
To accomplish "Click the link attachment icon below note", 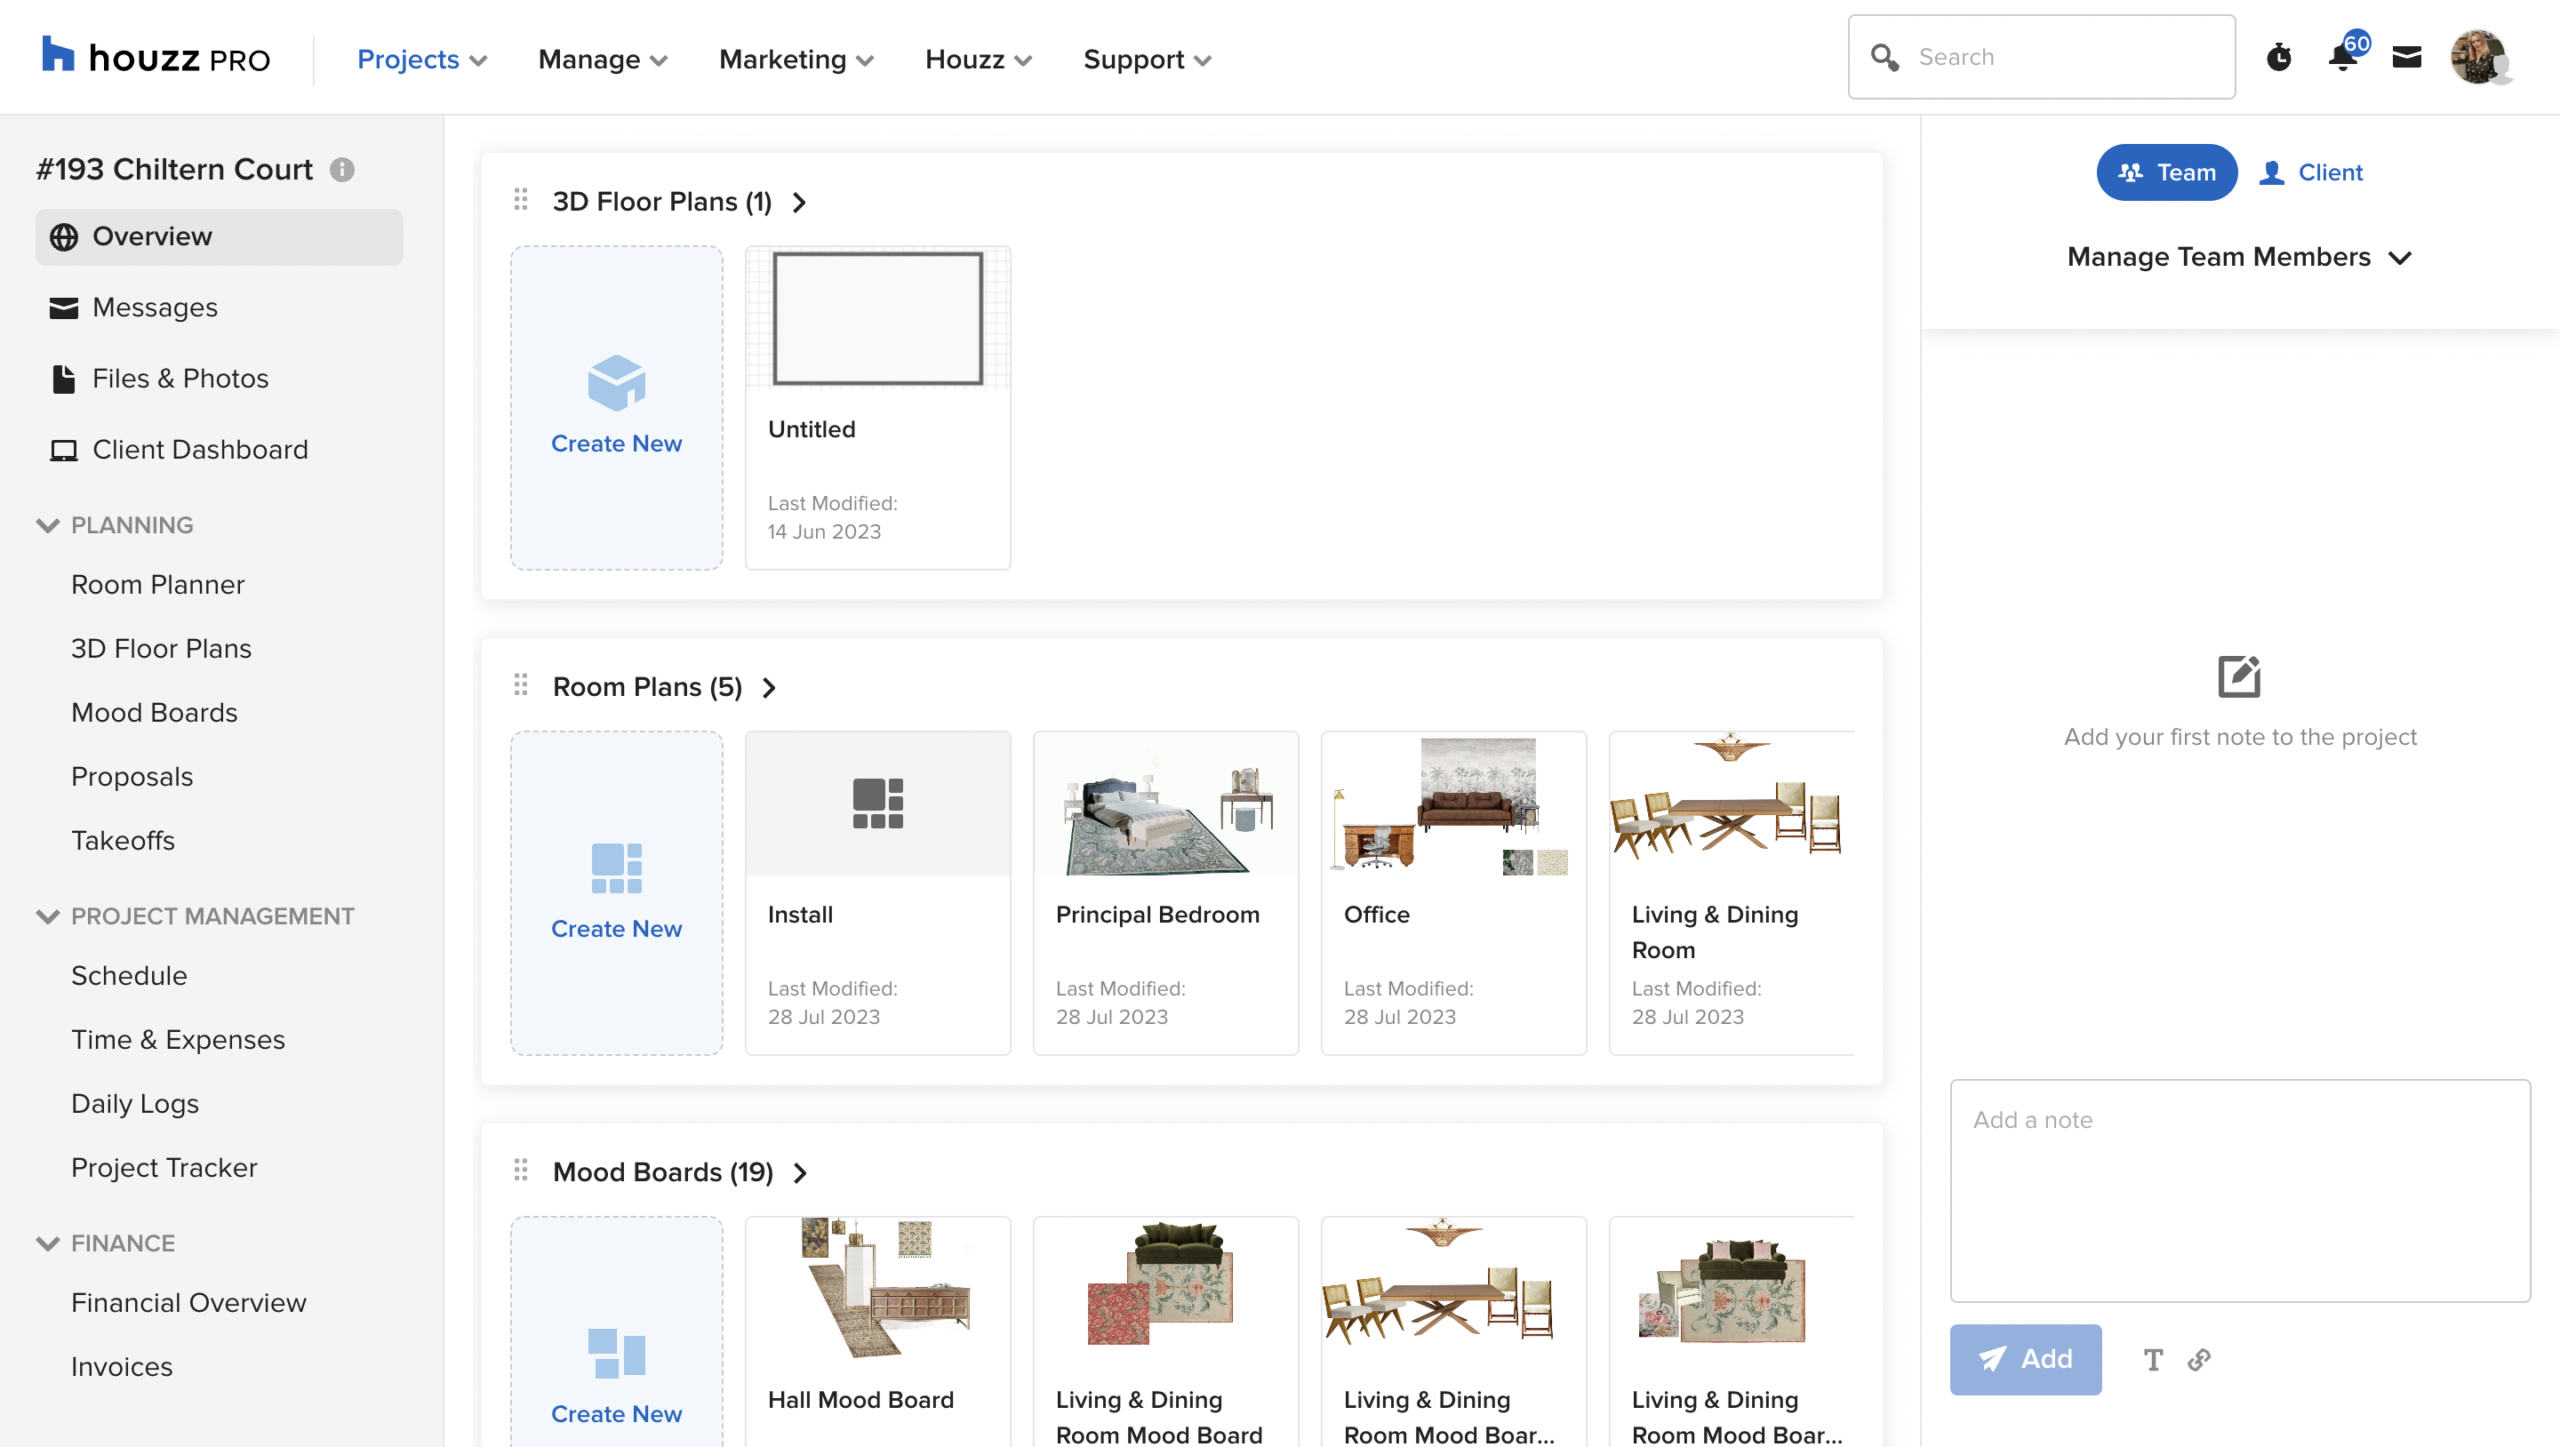I will (x=2199, y=1359).
